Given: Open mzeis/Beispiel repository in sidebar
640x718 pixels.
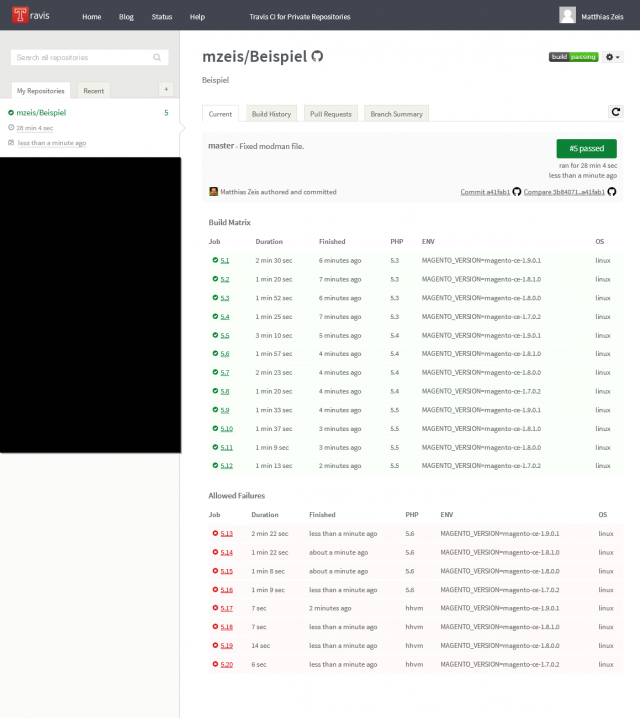Looking at the screenshot, I should (41, 113).
